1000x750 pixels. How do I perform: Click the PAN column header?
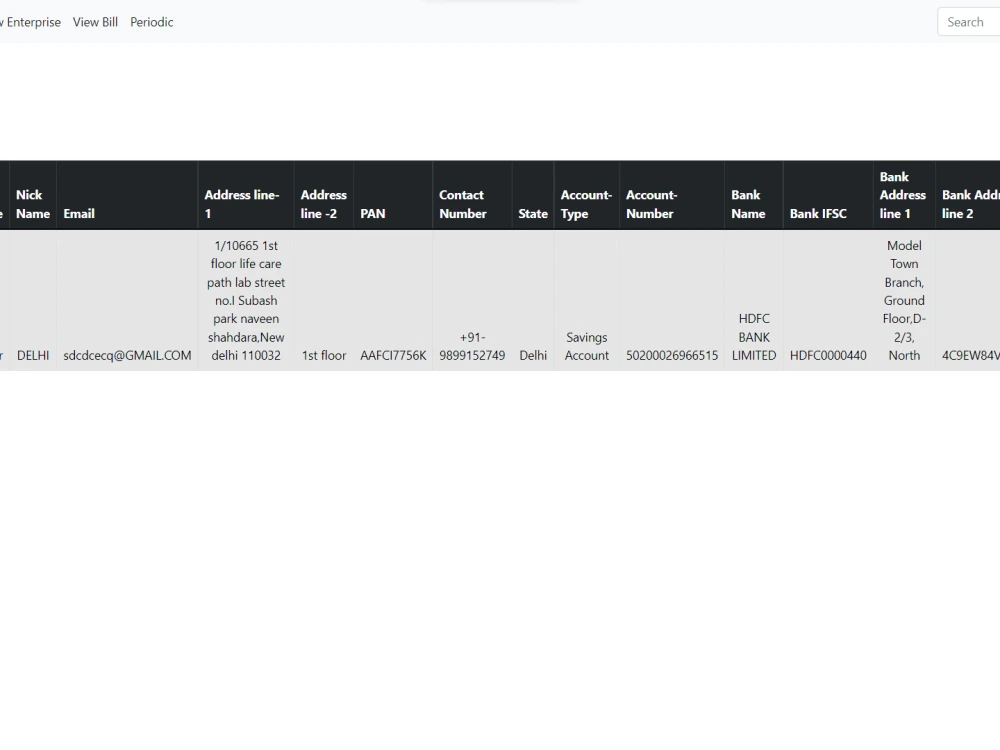click(x=372, y=213)
